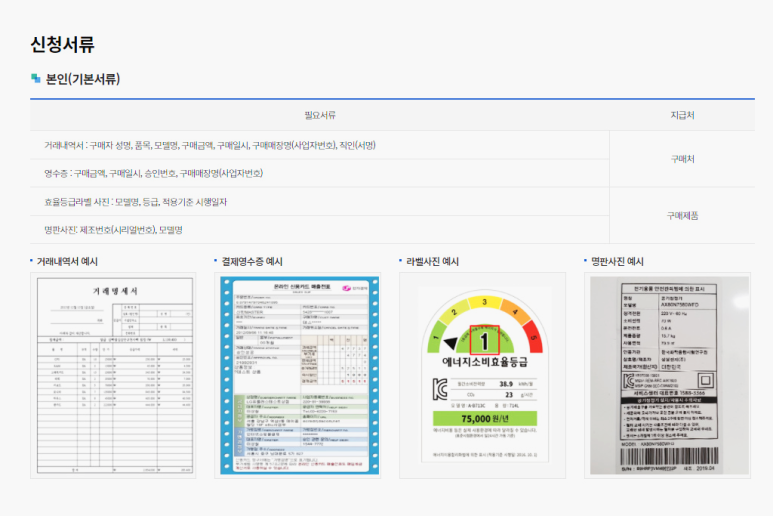Viewport: 773px width, 516px height.
Task: Select the 명판사진 row text
Action: click(x=113, y=230)
